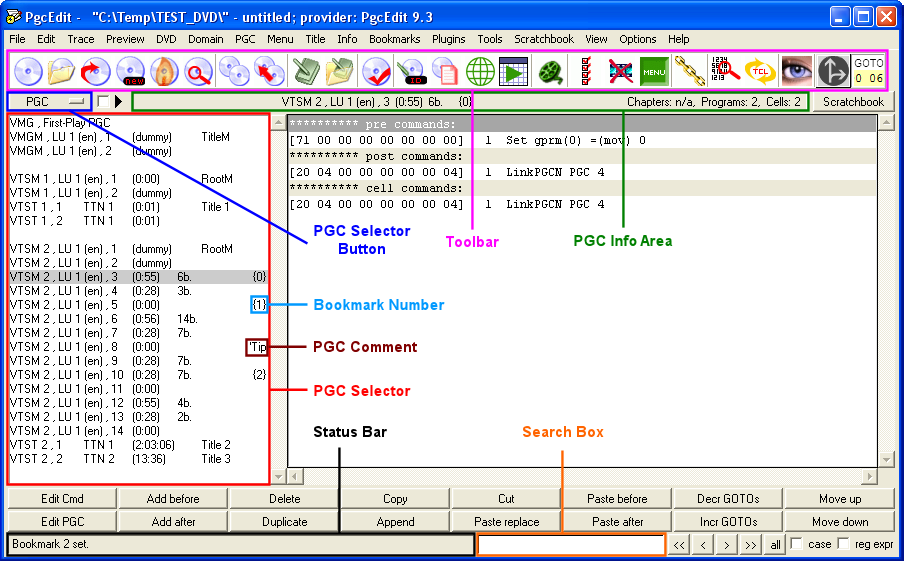Click the disc with red magnifier icon
Screen dimensions: 904x561
click(x=198, y=71)
